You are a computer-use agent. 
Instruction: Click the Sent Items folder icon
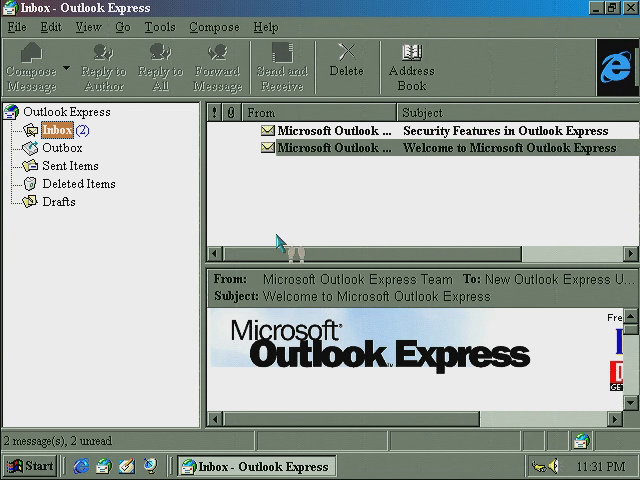(x=30, y=166)
